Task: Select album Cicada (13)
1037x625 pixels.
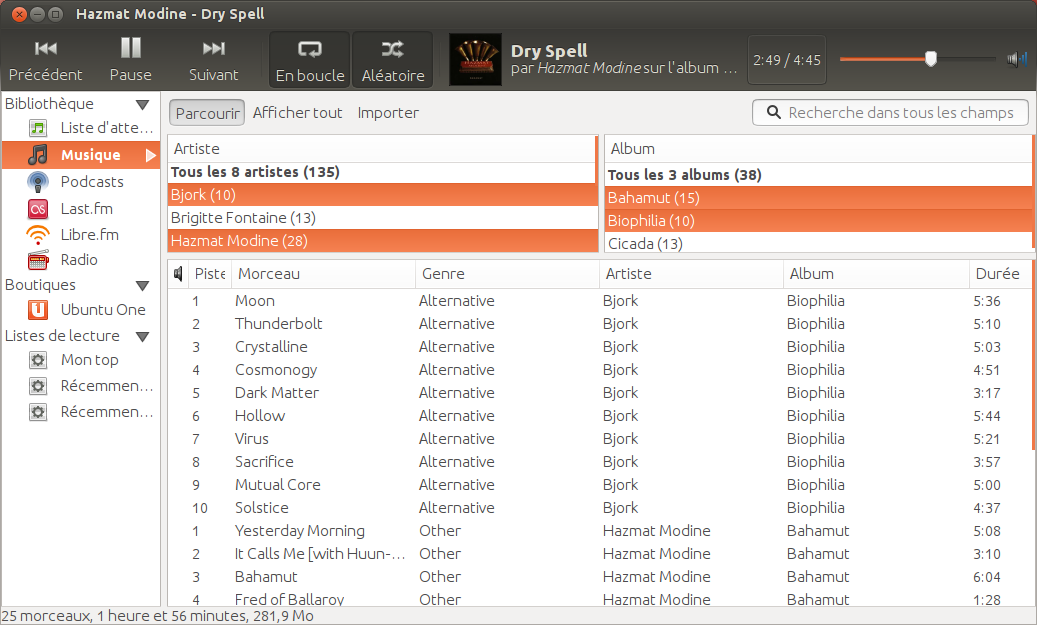Action: point(817,243)
